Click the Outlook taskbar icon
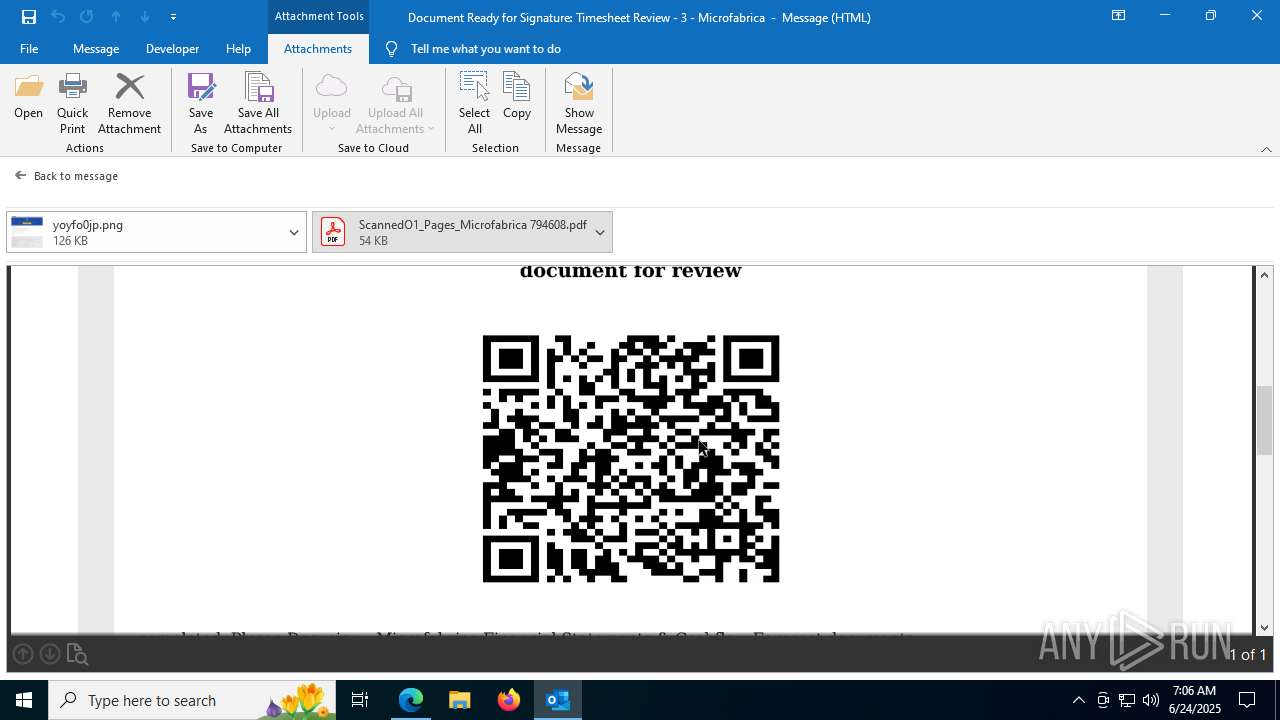Image resolution: width=1280 pixels, height=720 pixels. tap(557, 700)
